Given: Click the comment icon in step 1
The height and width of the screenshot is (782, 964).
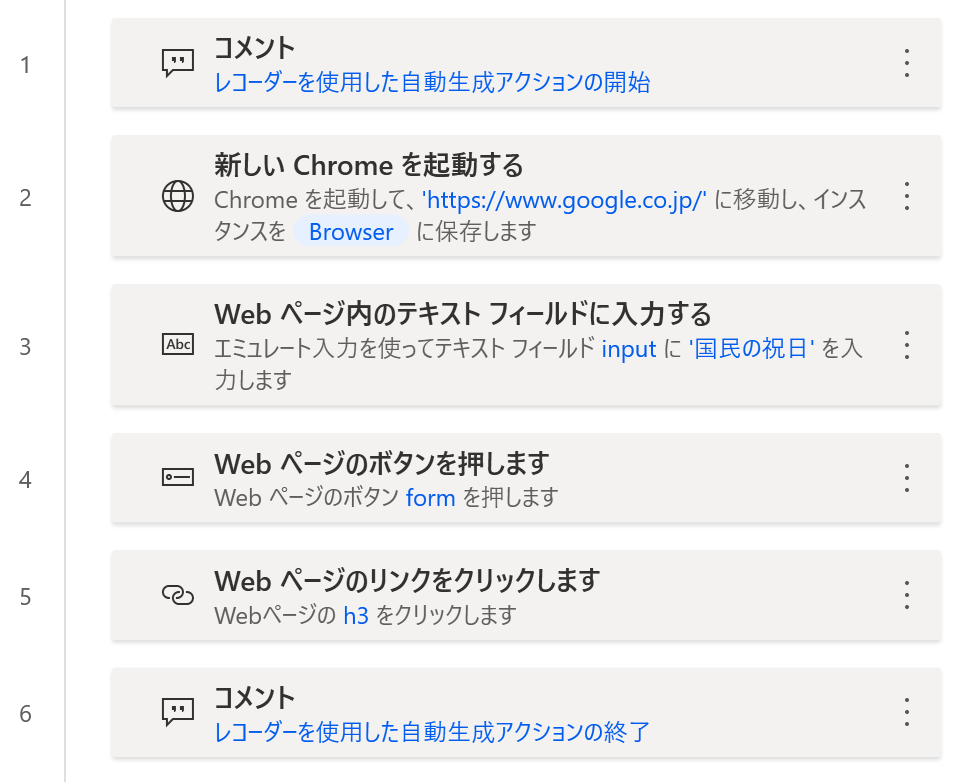Looking at the screenshot, I should (178, 63).
